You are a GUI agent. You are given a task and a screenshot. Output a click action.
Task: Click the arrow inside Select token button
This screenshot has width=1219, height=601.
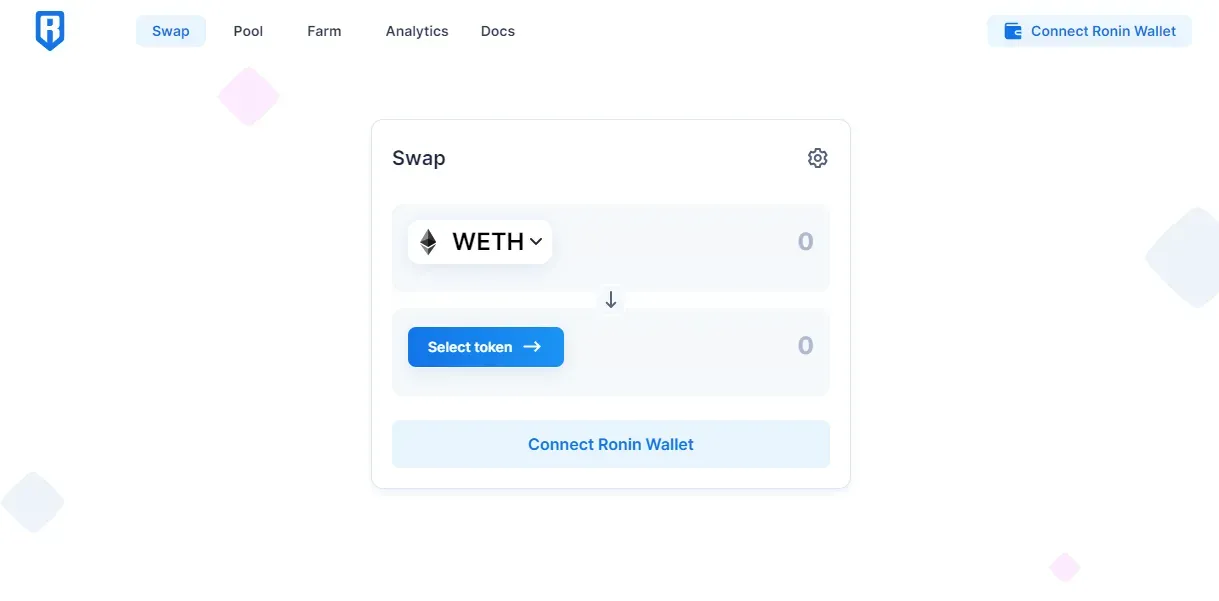point(533,347)
